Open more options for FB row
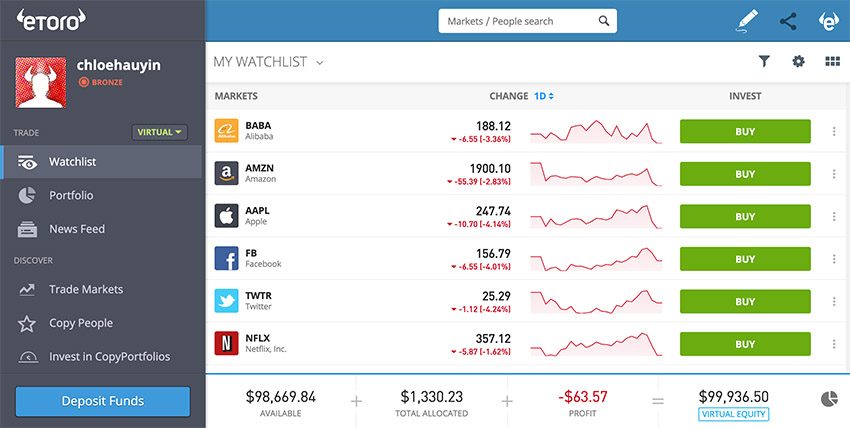The image size is (850, 428). coord(834,259)
